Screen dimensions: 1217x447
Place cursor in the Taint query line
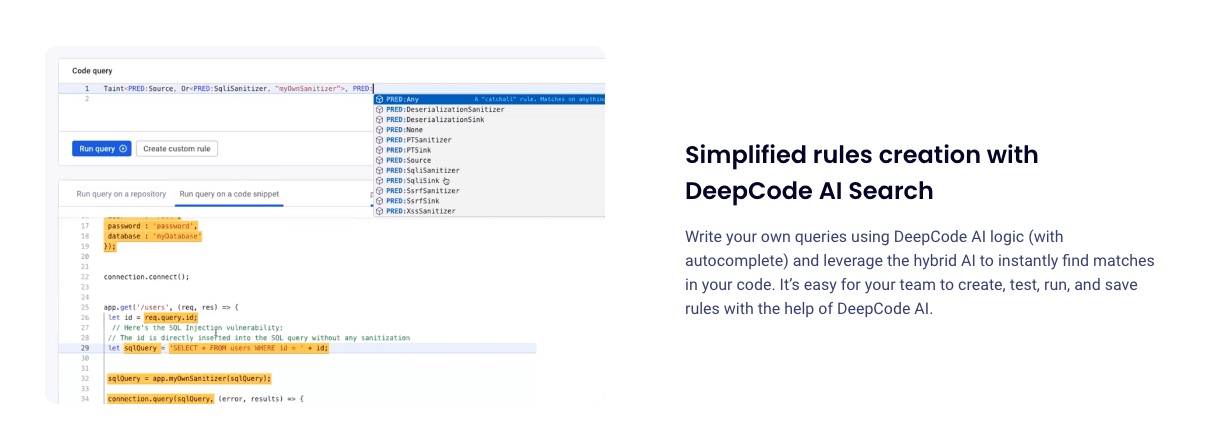238,89
